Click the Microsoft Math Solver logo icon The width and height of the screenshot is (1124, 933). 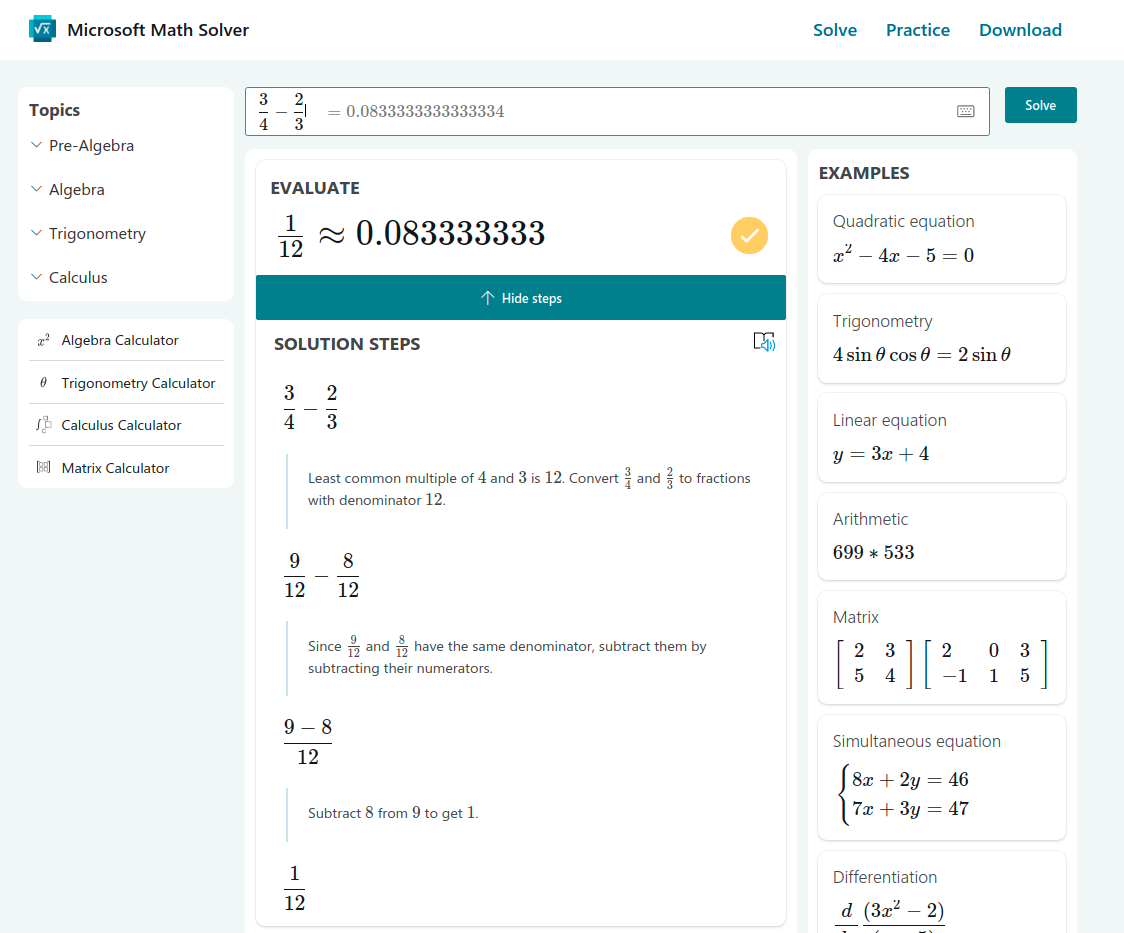41,28
